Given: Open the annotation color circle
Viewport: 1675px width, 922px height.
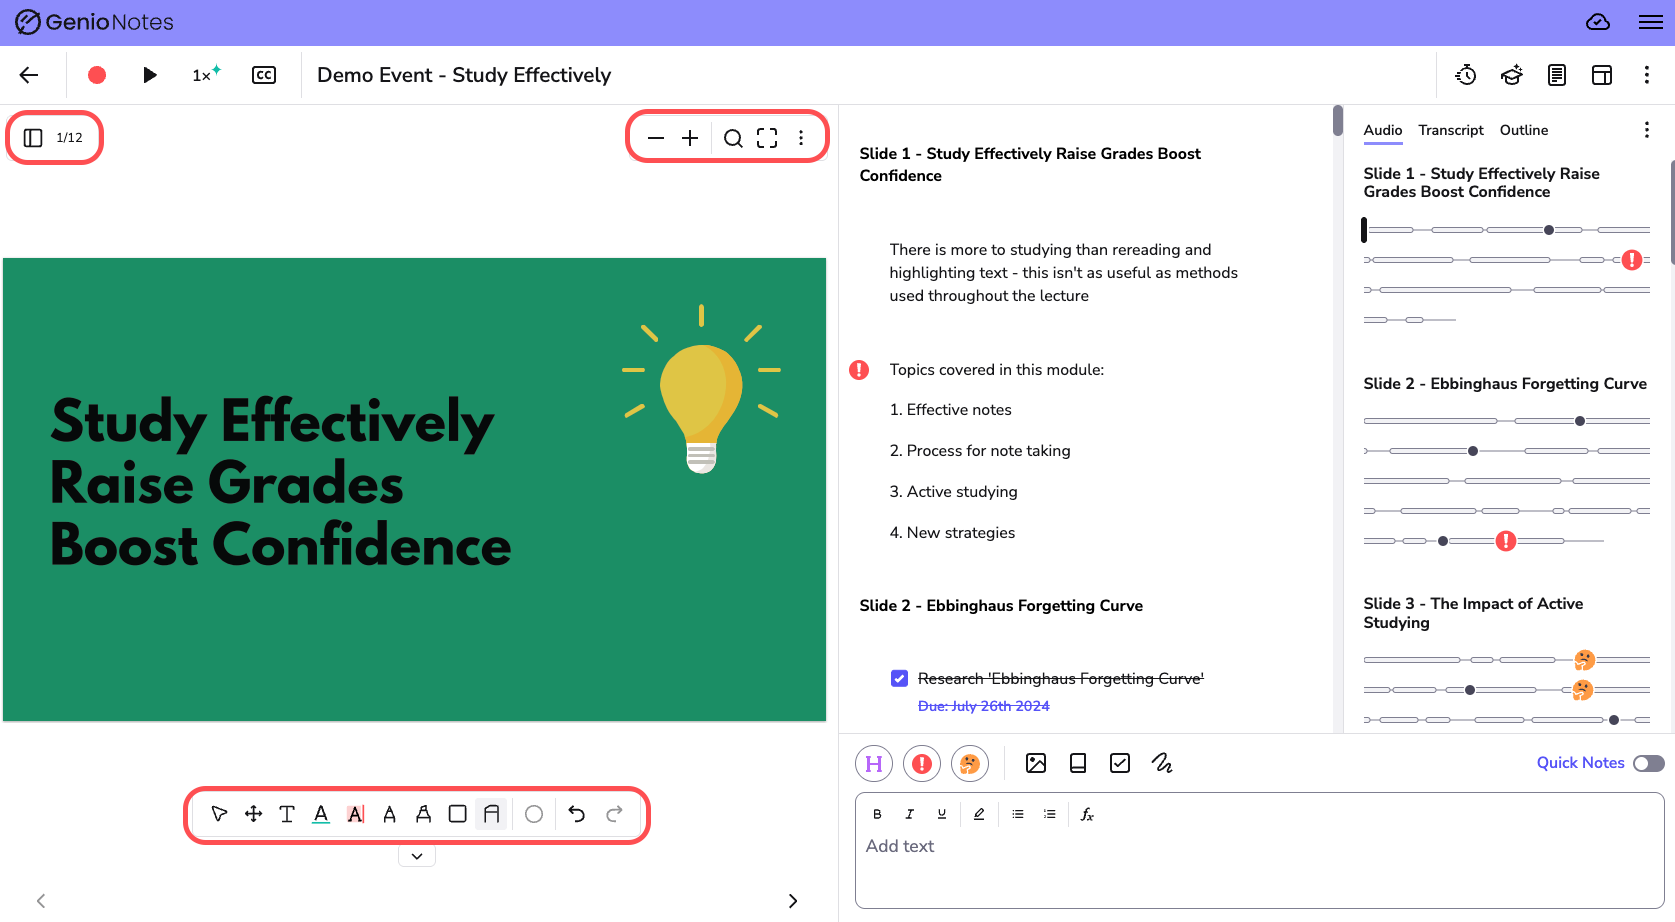Looking at the screenshot, I should [534, 814].
